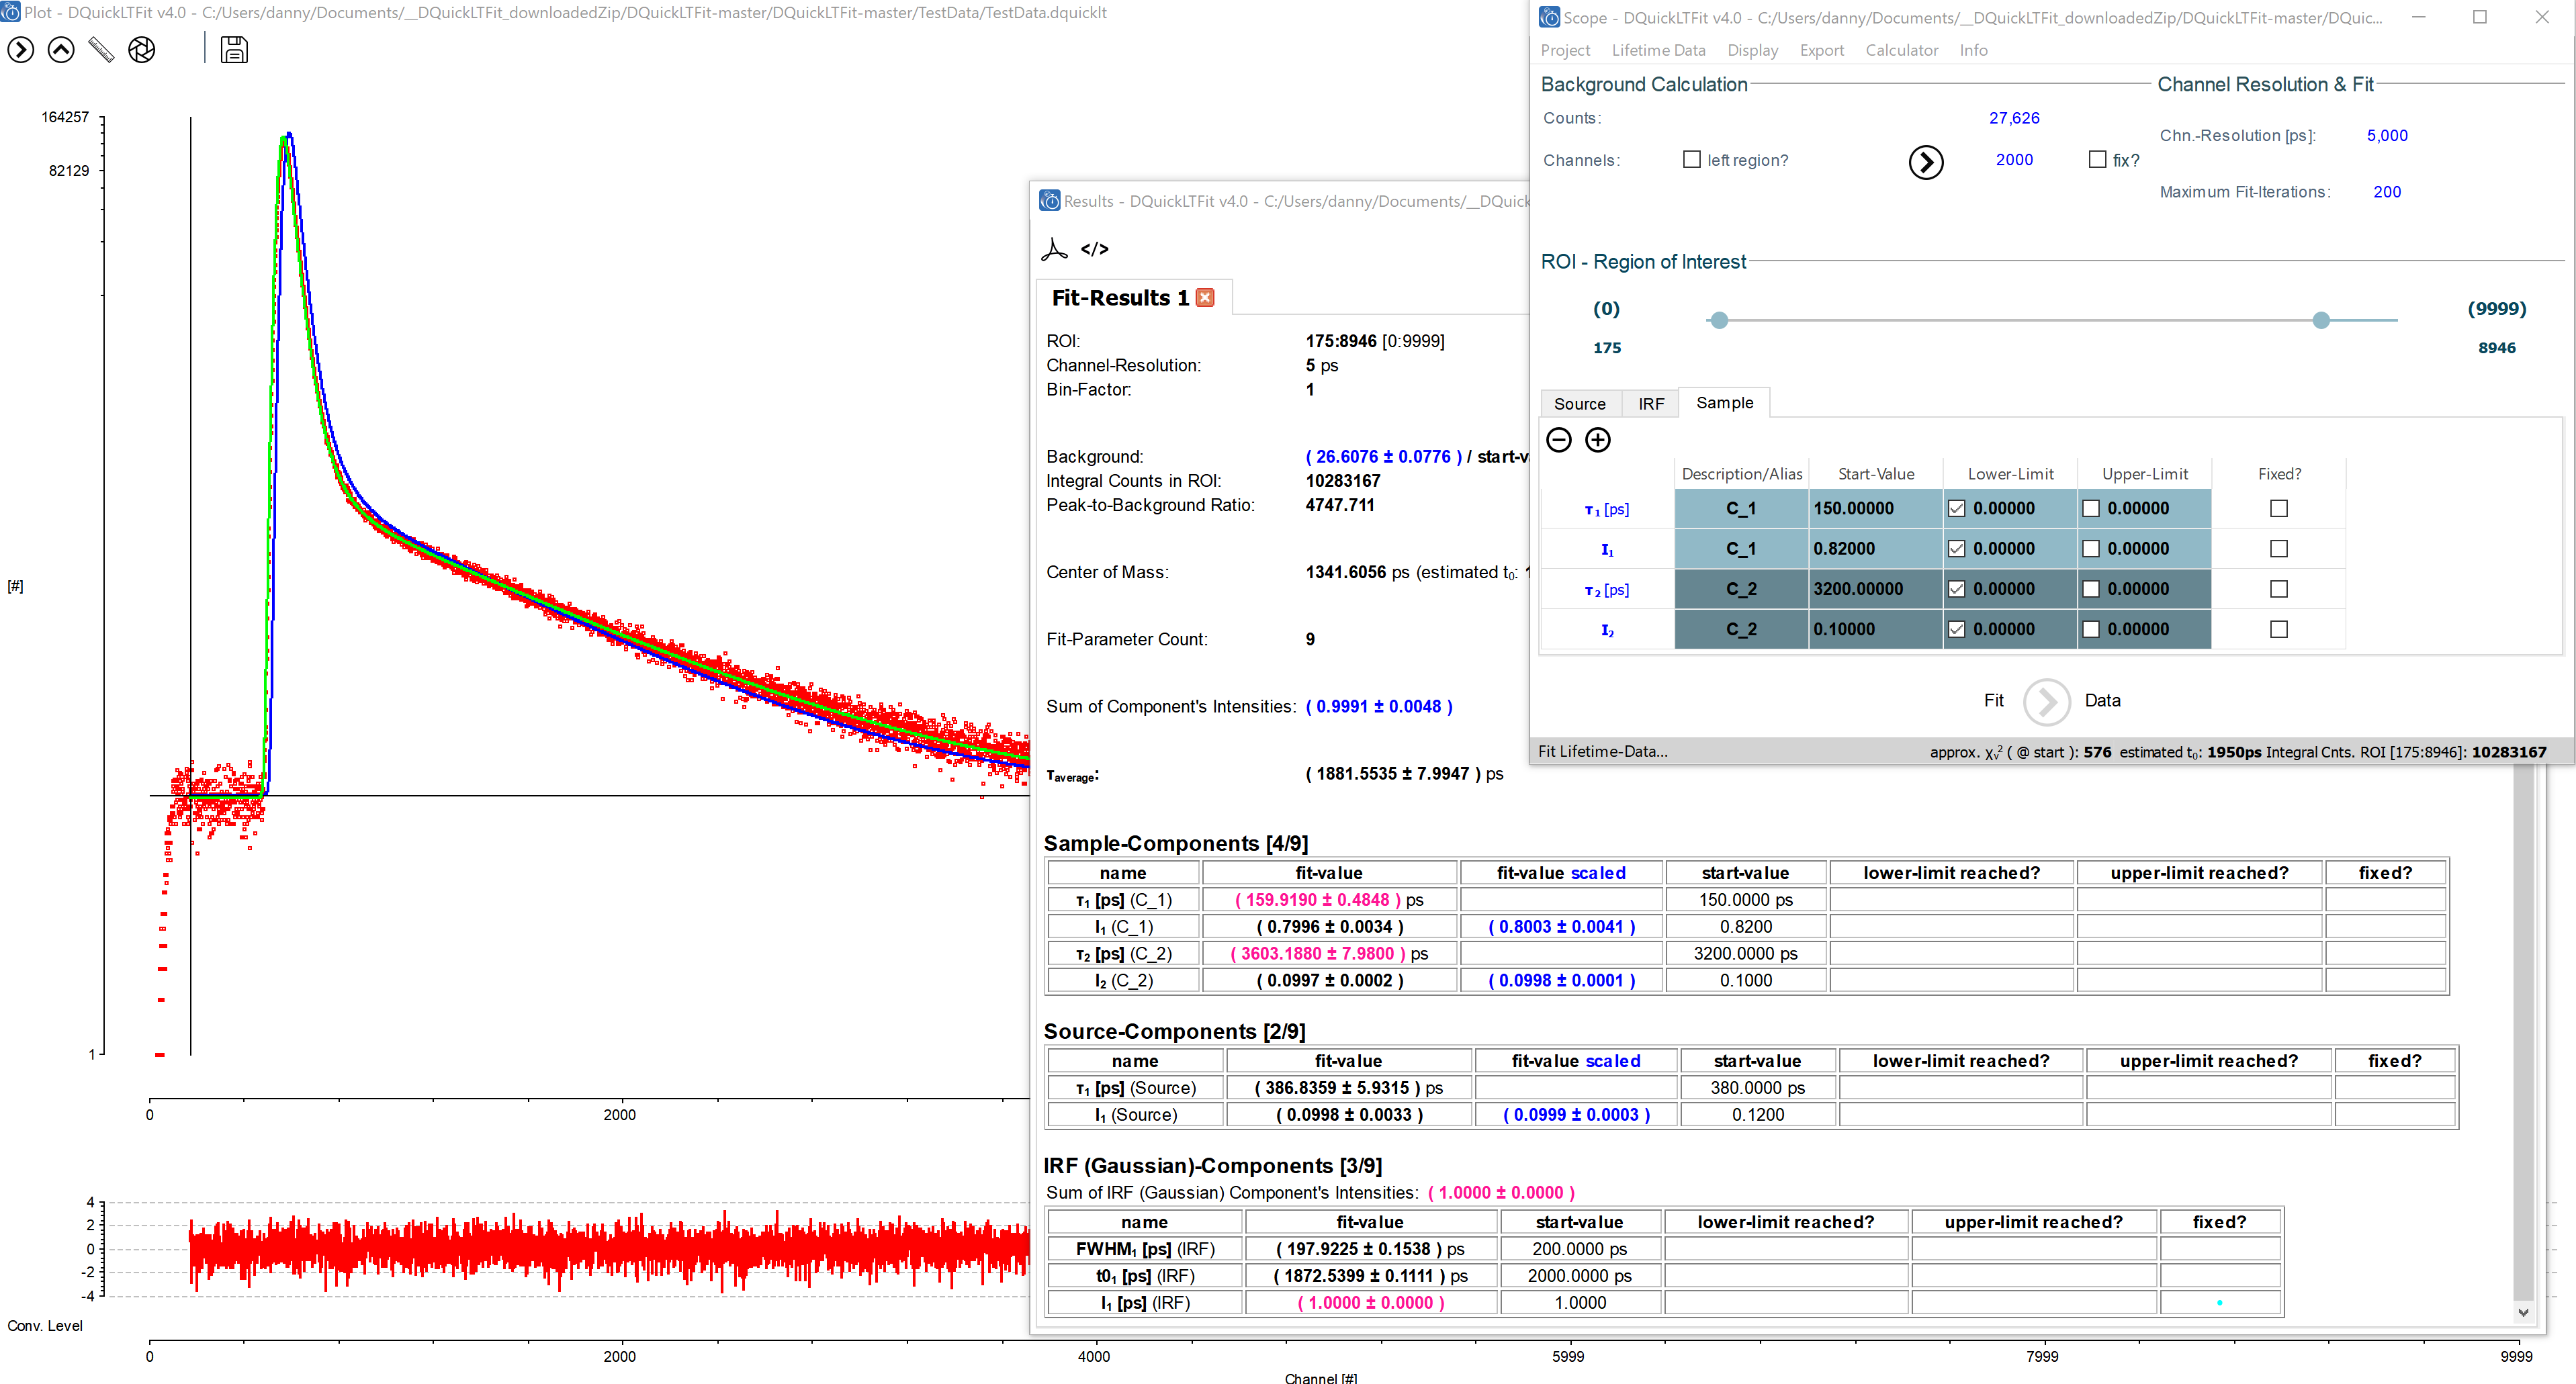Image resolution: width=2576 pixels, height=1384 pixels.
Task: Edit the Chn.-Resolution value 5,000
Action: click(2386, 136)
